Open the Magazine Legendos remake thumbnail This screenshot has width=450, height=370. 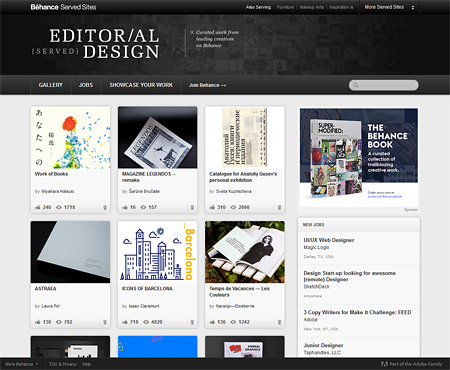click(158, 137)
